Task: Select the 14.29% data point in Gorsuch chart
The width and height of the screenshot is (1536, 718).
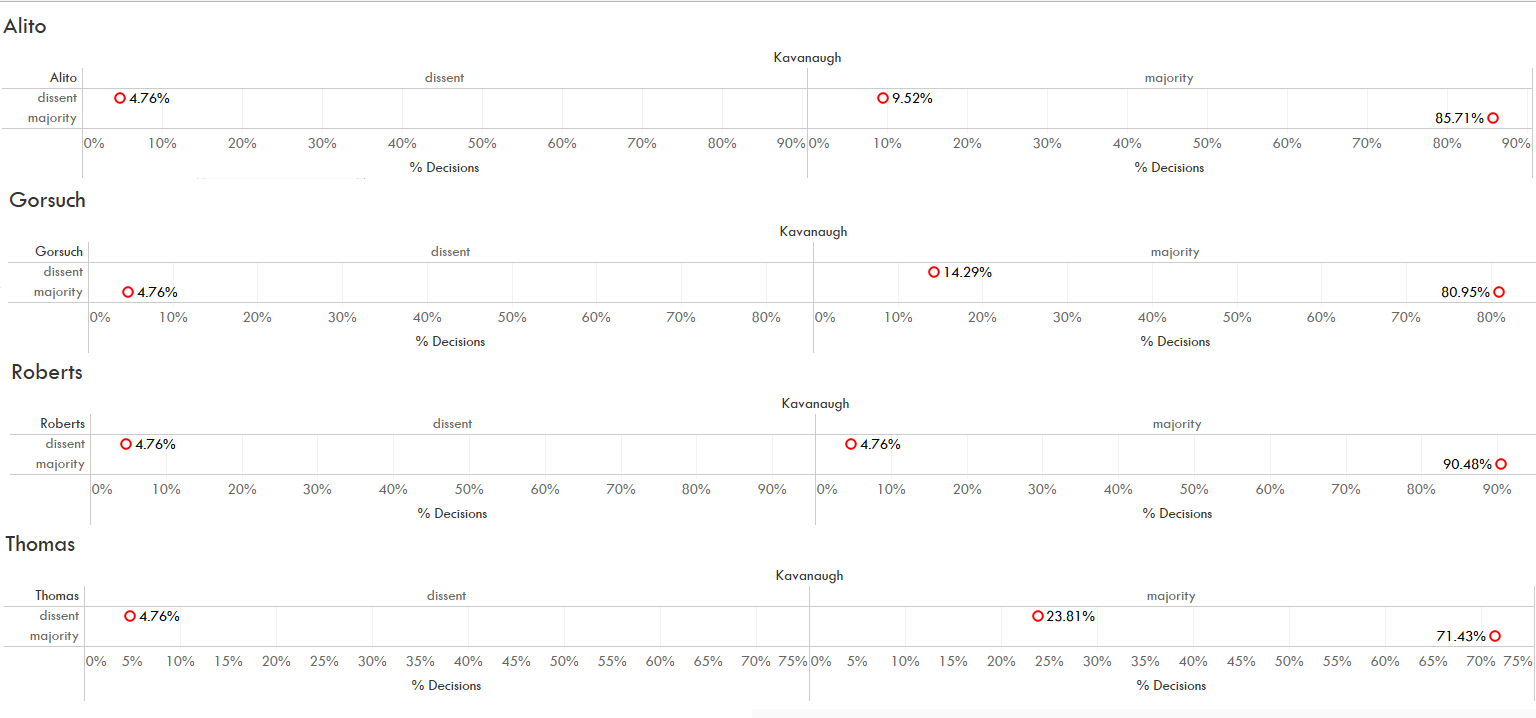Action: pyautogui.click(x=934, y=272)
